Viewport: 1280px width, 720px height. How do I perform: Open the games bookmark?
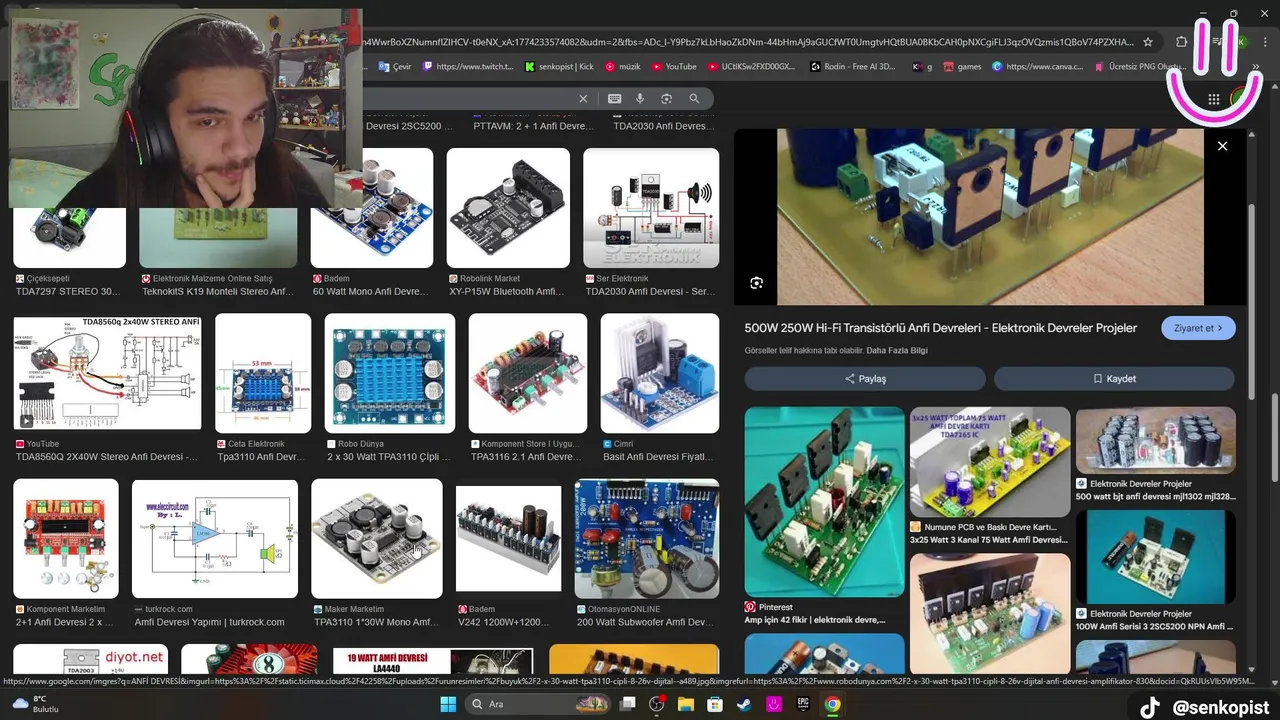pyautogui.click(x=962, y=67)
